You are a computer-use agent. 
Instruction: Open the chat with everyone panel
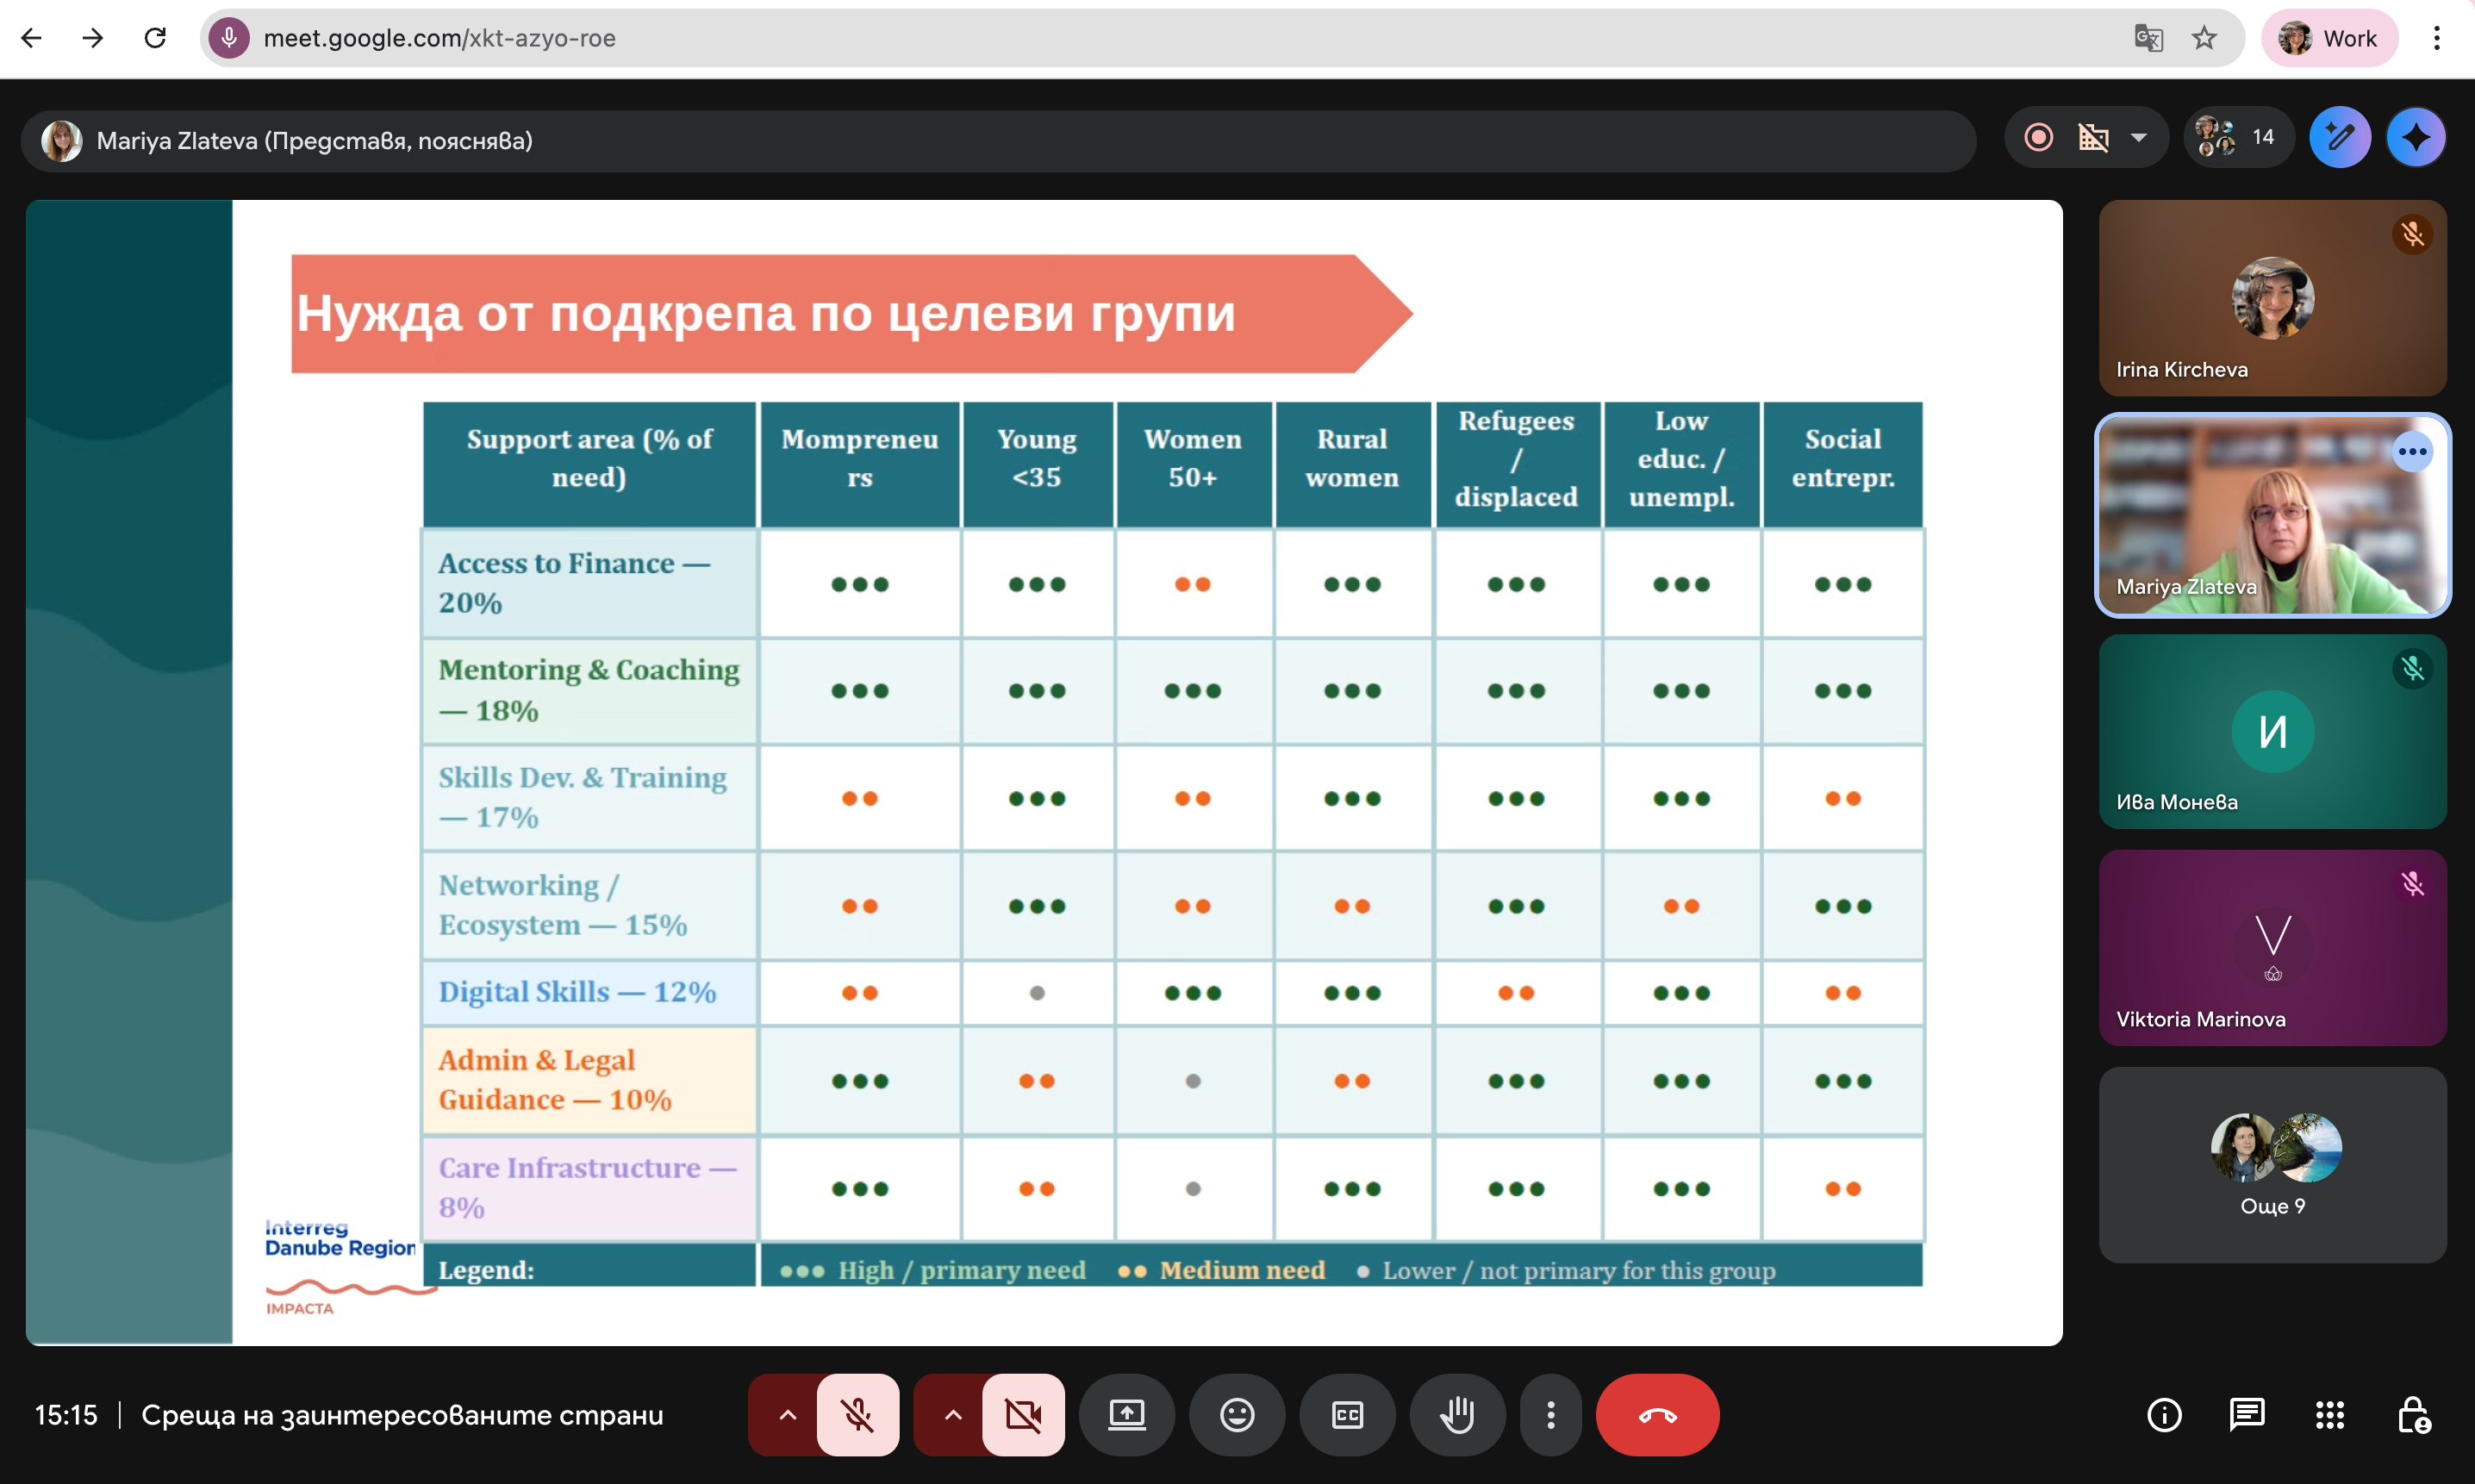[x=2246, y=1414]
